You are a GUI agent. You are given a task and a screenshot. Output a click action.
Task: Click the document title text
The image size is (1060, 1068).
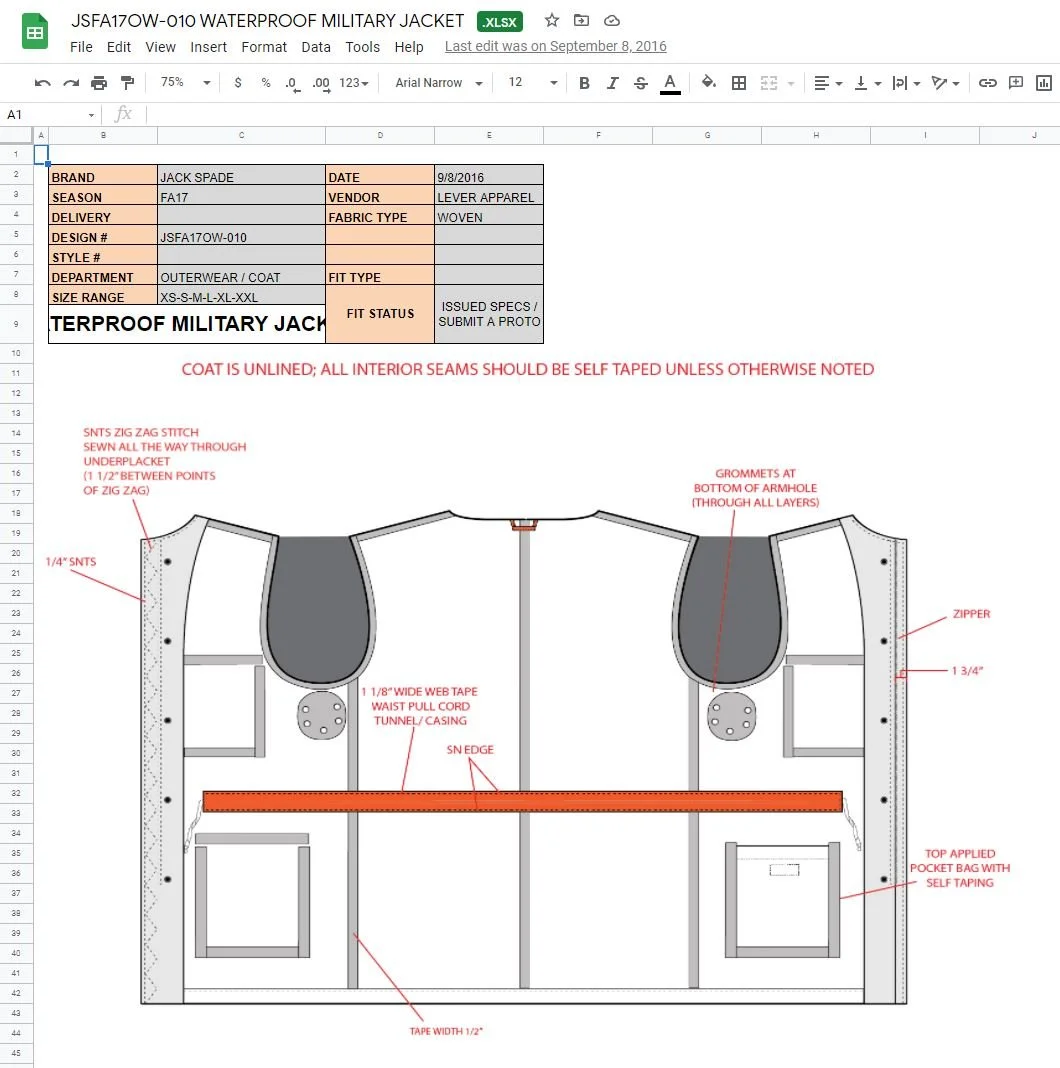(x=267, y=20)
